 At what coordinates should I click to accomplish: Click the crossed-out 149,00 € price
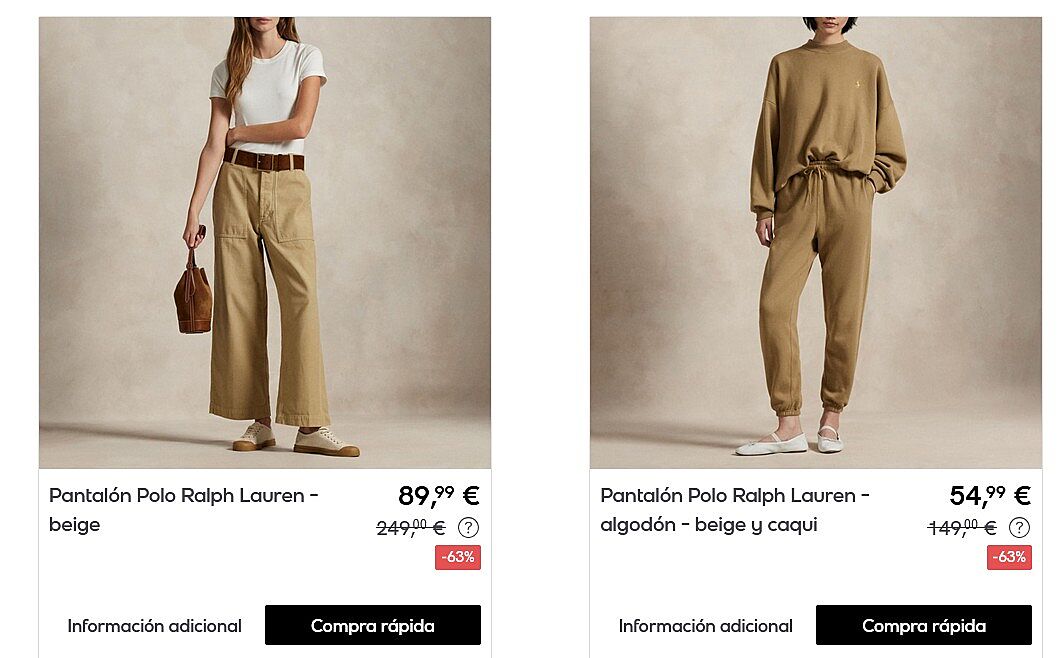coord(962,527)
